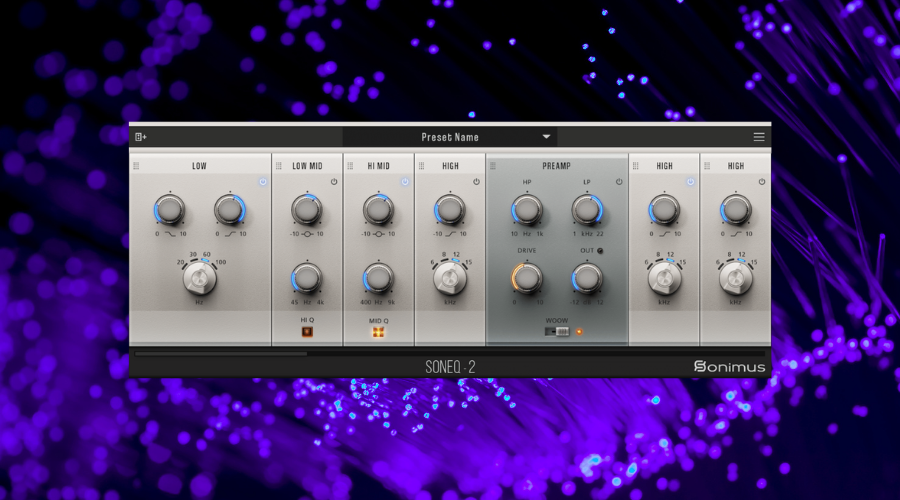Screen dimensions: 900x500
Task: Toggle power on the HI MID module
Action: (405, 182)
